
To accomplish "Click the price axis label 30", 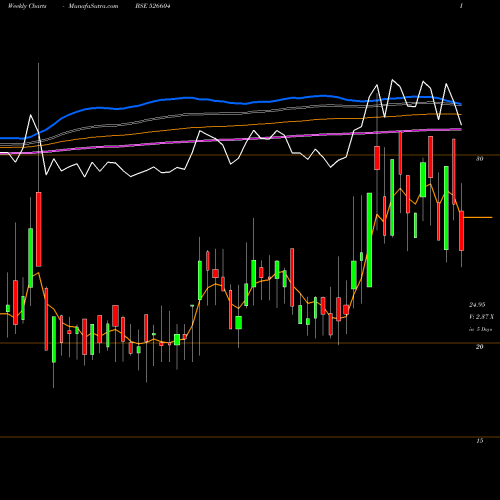I will click(x=479, y=159).
